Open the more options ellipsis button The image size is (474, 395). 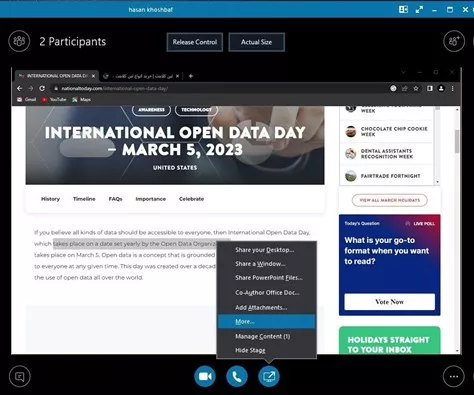pos(454,377)
